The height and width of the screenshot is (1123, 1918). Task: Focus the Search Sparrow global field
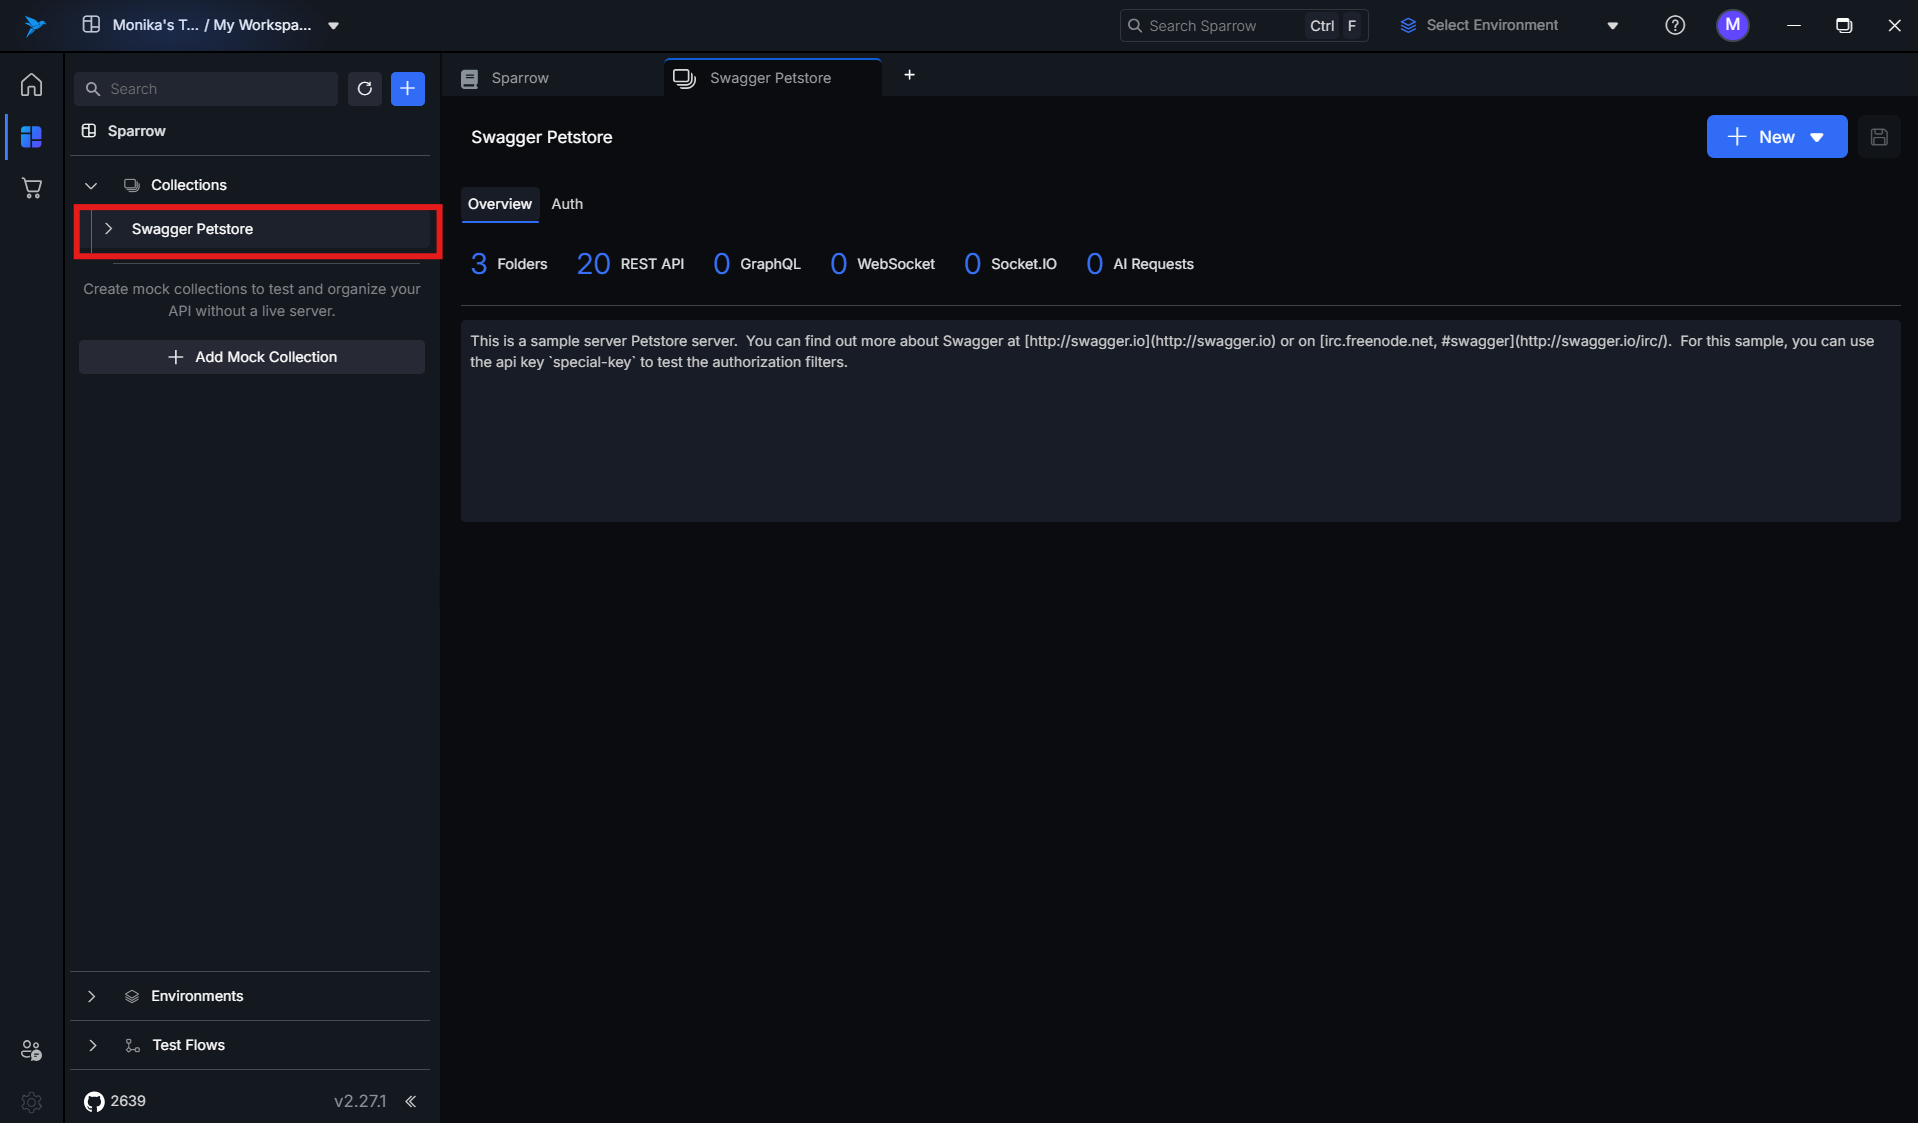click(x=1244, y=25)
